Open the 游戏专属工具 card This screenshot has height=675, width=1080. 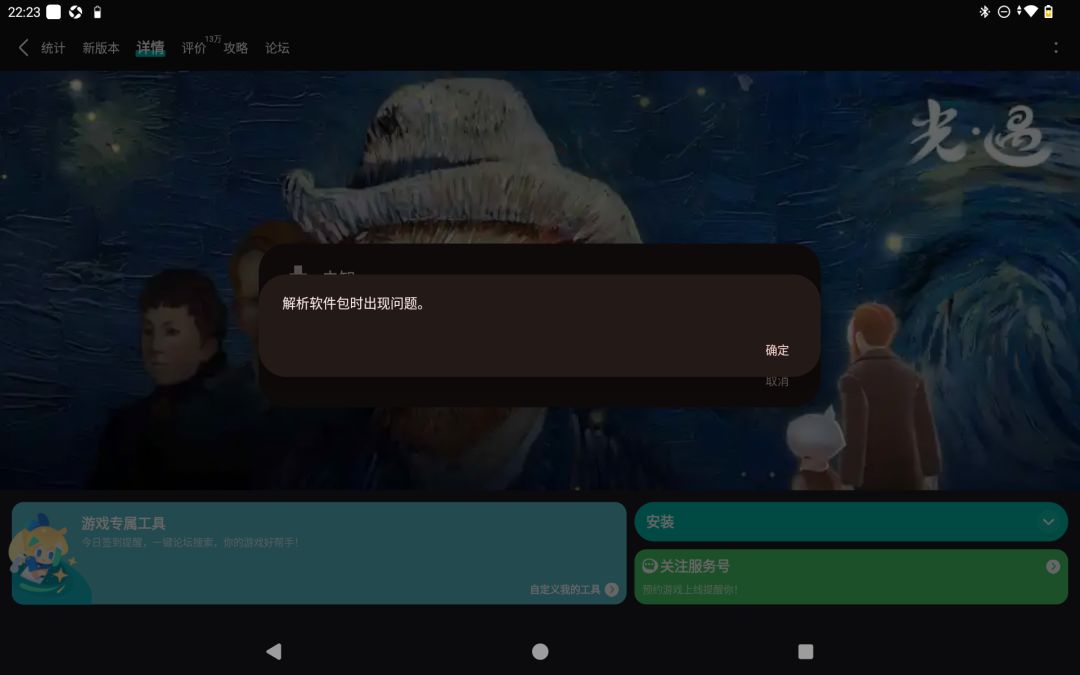click(319, 553)
